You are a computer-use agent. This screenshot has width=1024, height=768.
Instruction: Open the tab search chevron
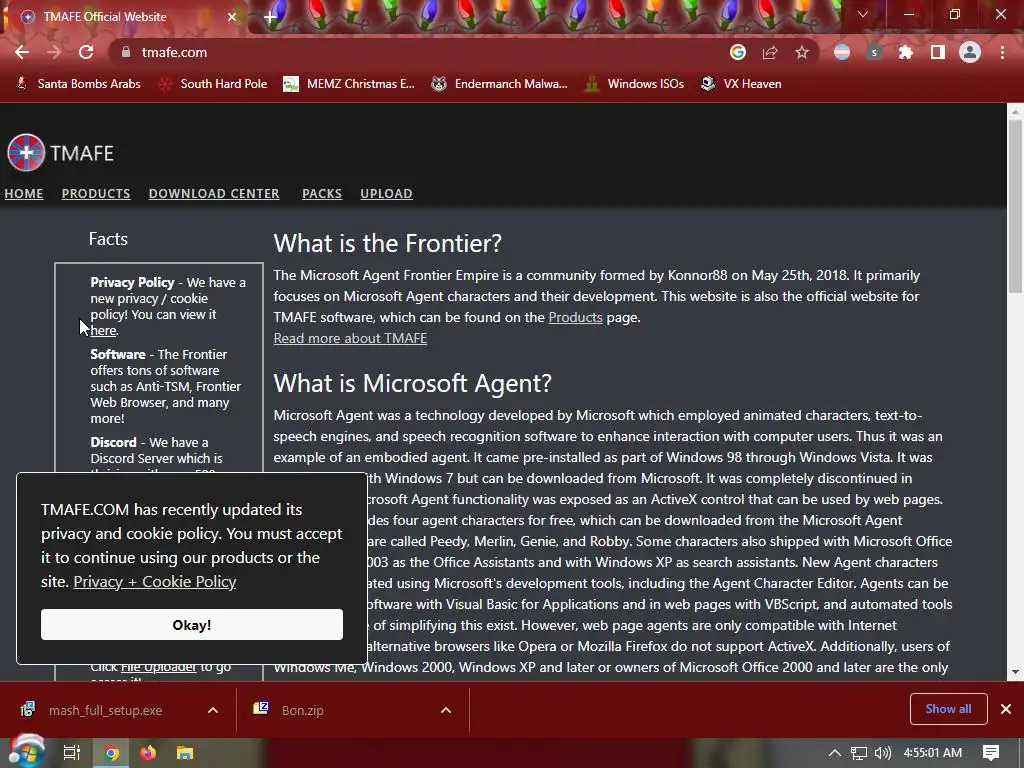(x=863, y=14)
